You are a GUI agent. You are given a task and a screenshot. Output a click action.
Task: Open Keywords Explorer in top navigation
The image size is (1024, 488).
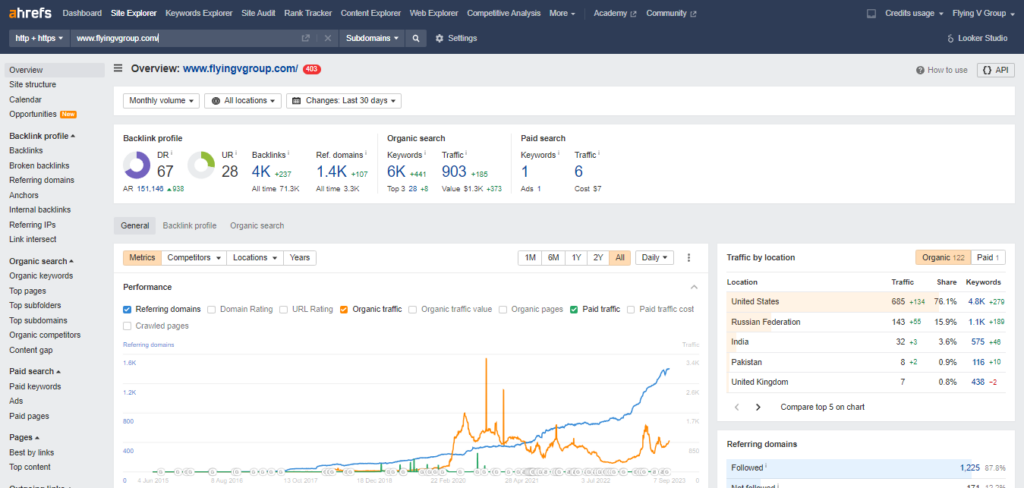pos(199,13)
